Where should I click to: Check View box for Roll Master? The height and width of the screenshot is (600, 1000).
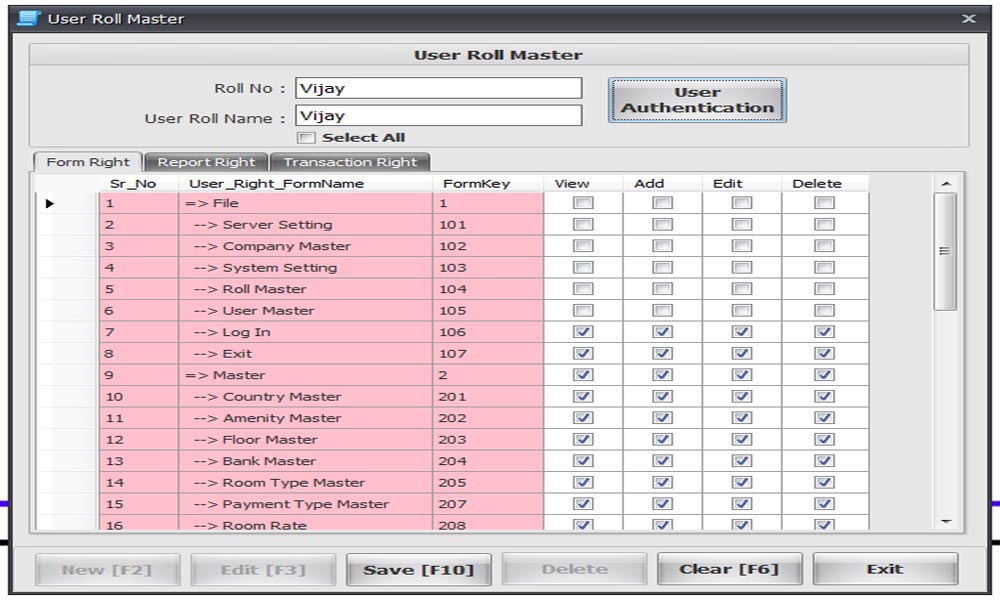pos(583,289)
